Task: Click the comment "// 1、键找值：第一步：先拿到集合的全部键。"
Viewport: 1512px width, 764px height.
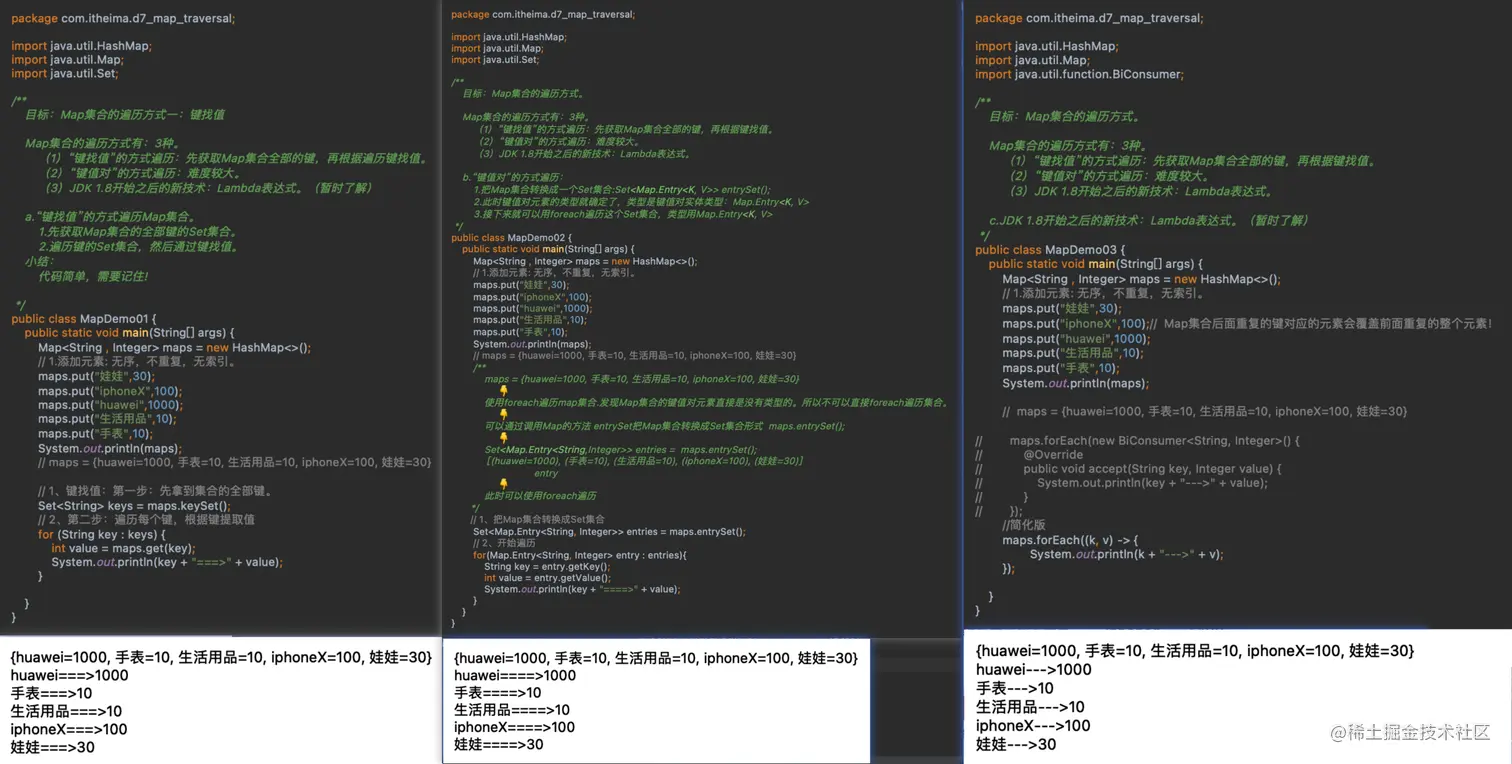Action: (x=155, y=491)
